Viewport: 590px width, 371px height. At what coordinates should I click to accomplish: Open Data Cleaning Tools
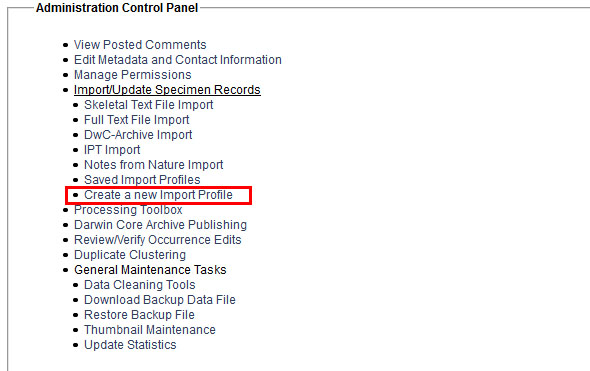pyautogui.click(x=140, y=285)
